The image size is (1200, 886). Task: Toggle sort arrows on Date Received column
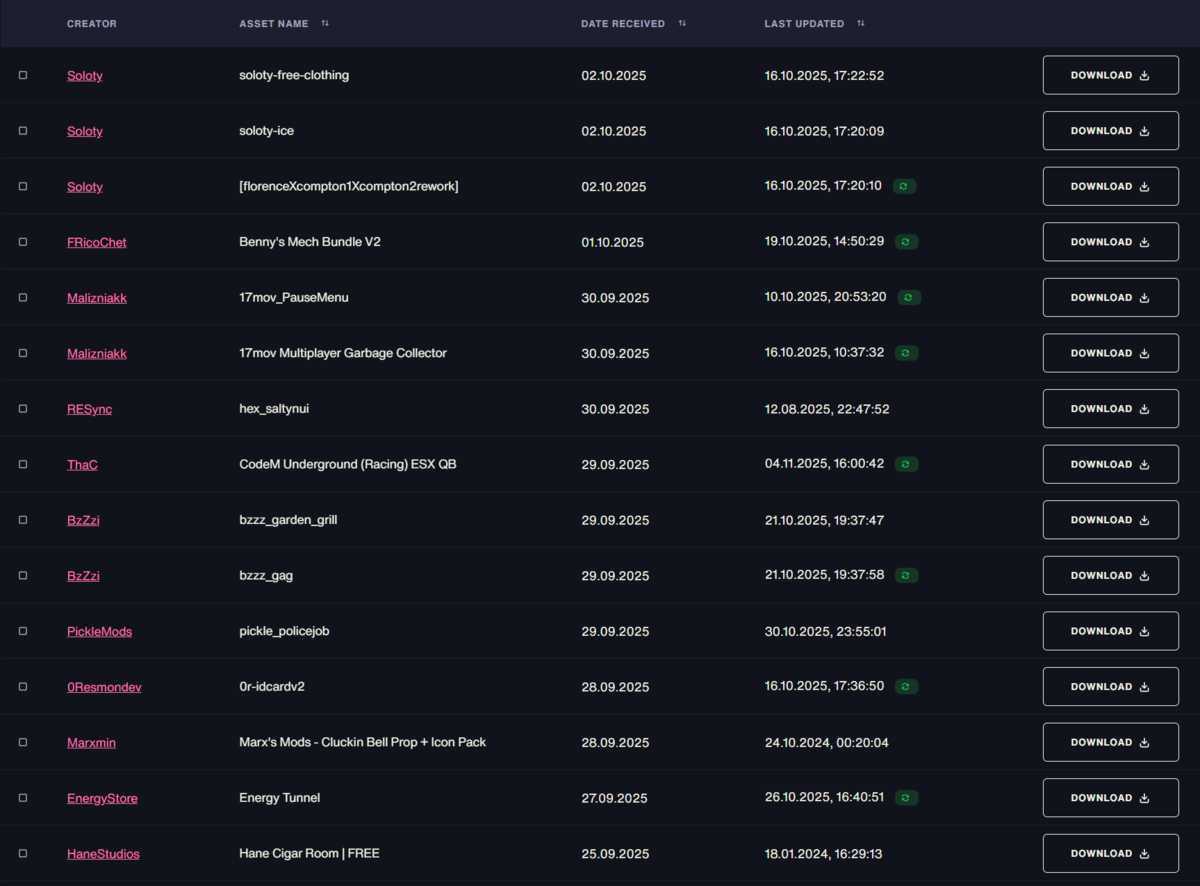(x=682, y=24)
